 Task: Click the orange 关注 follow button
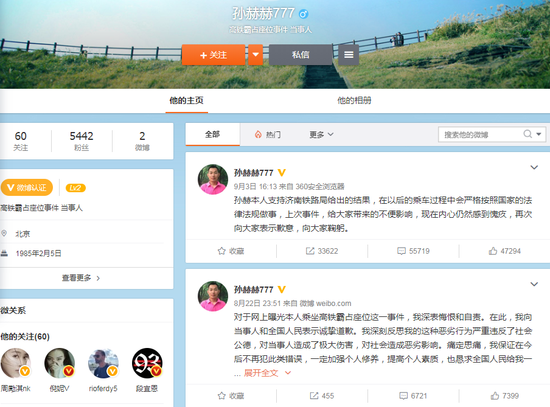213,55
